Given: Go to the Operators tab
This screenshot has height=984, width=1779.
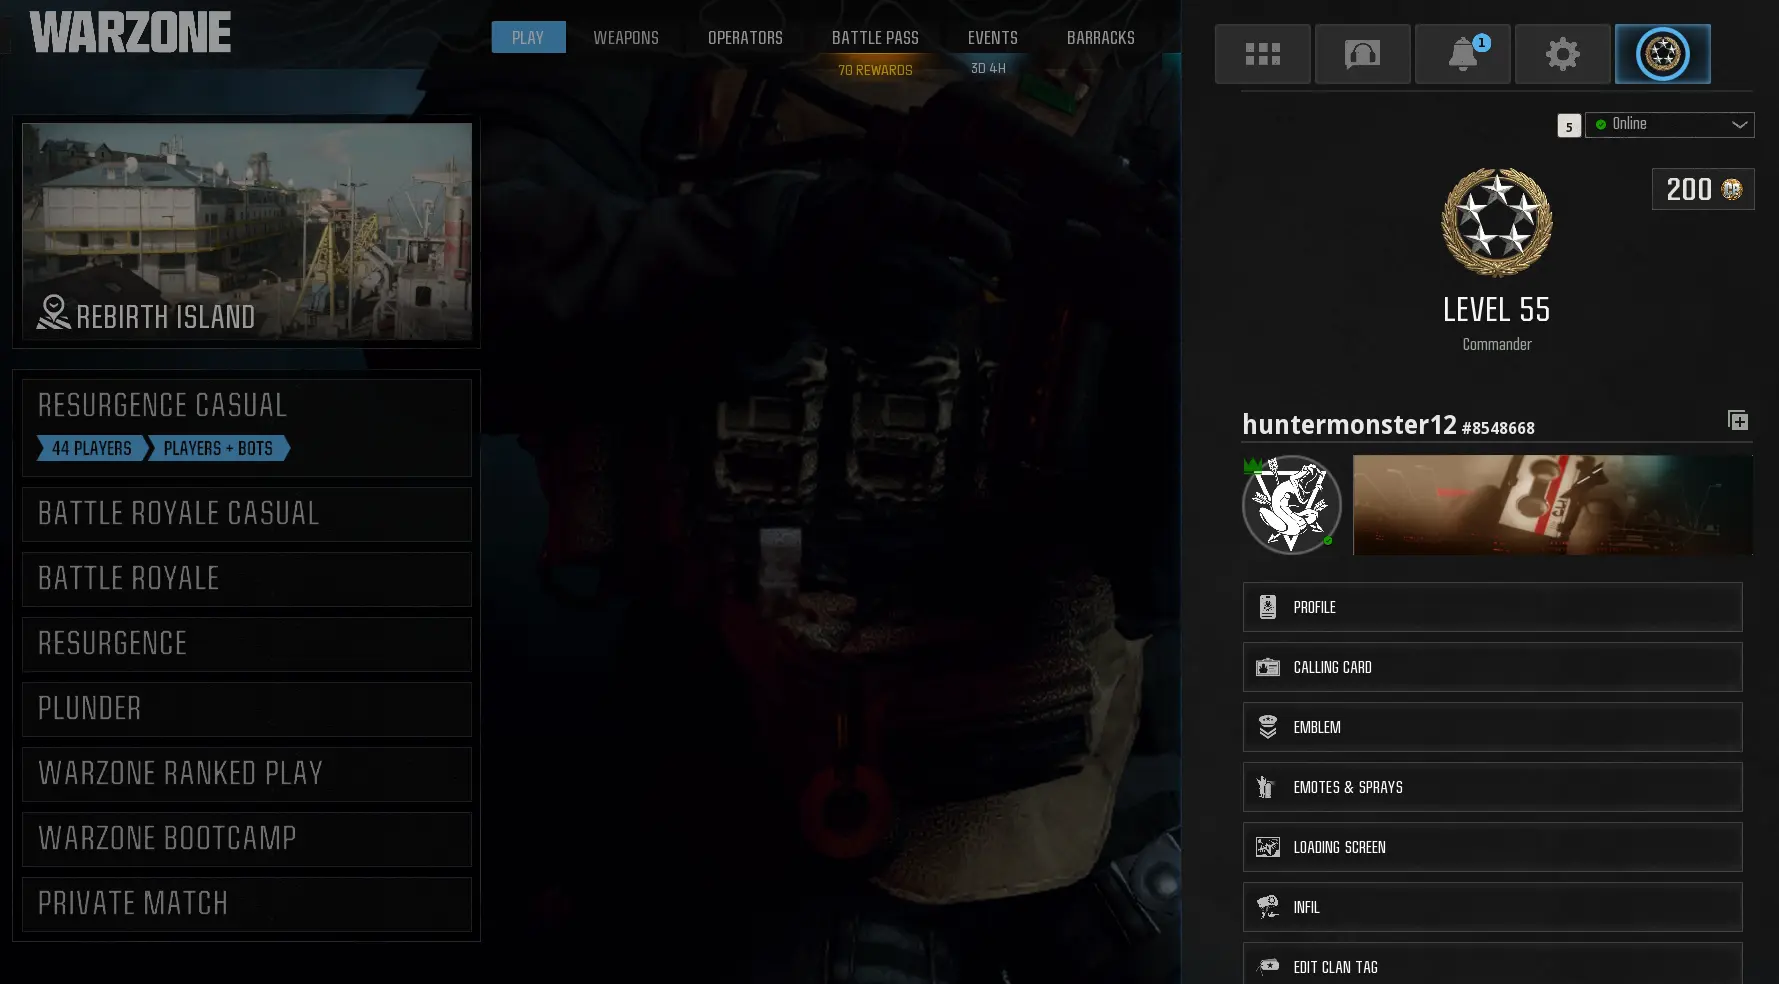Looking at the screenshot, I should point(745,38).
